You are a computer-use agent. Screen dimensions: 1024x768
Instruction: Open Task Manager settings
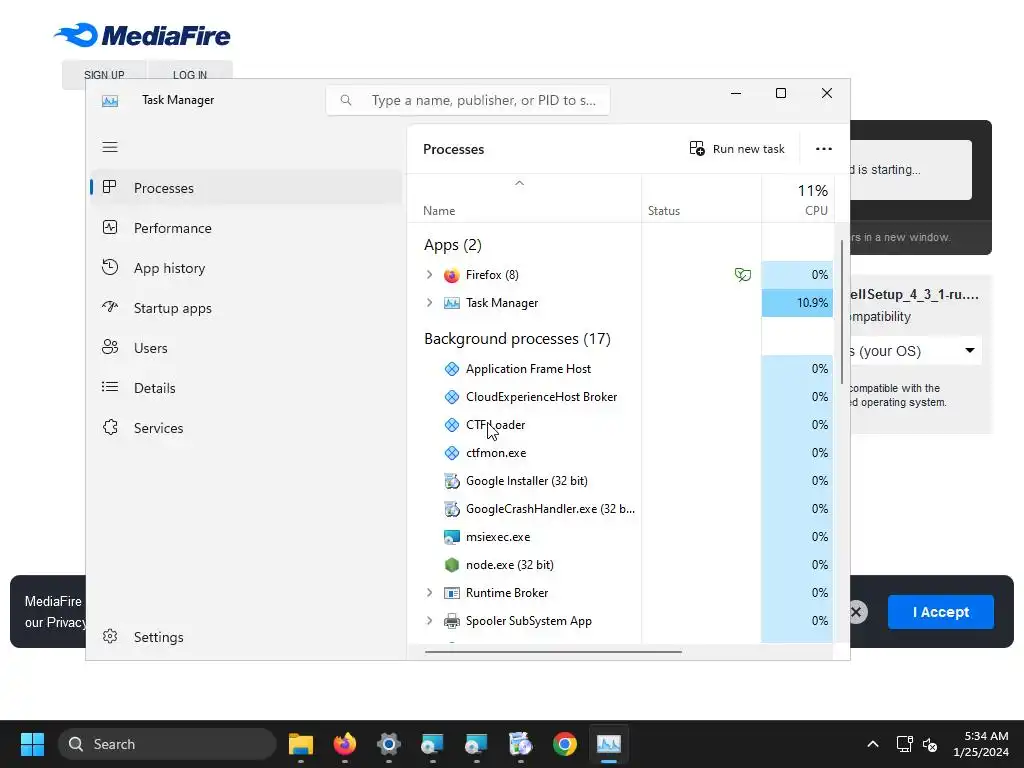click(x=246, y=637)
